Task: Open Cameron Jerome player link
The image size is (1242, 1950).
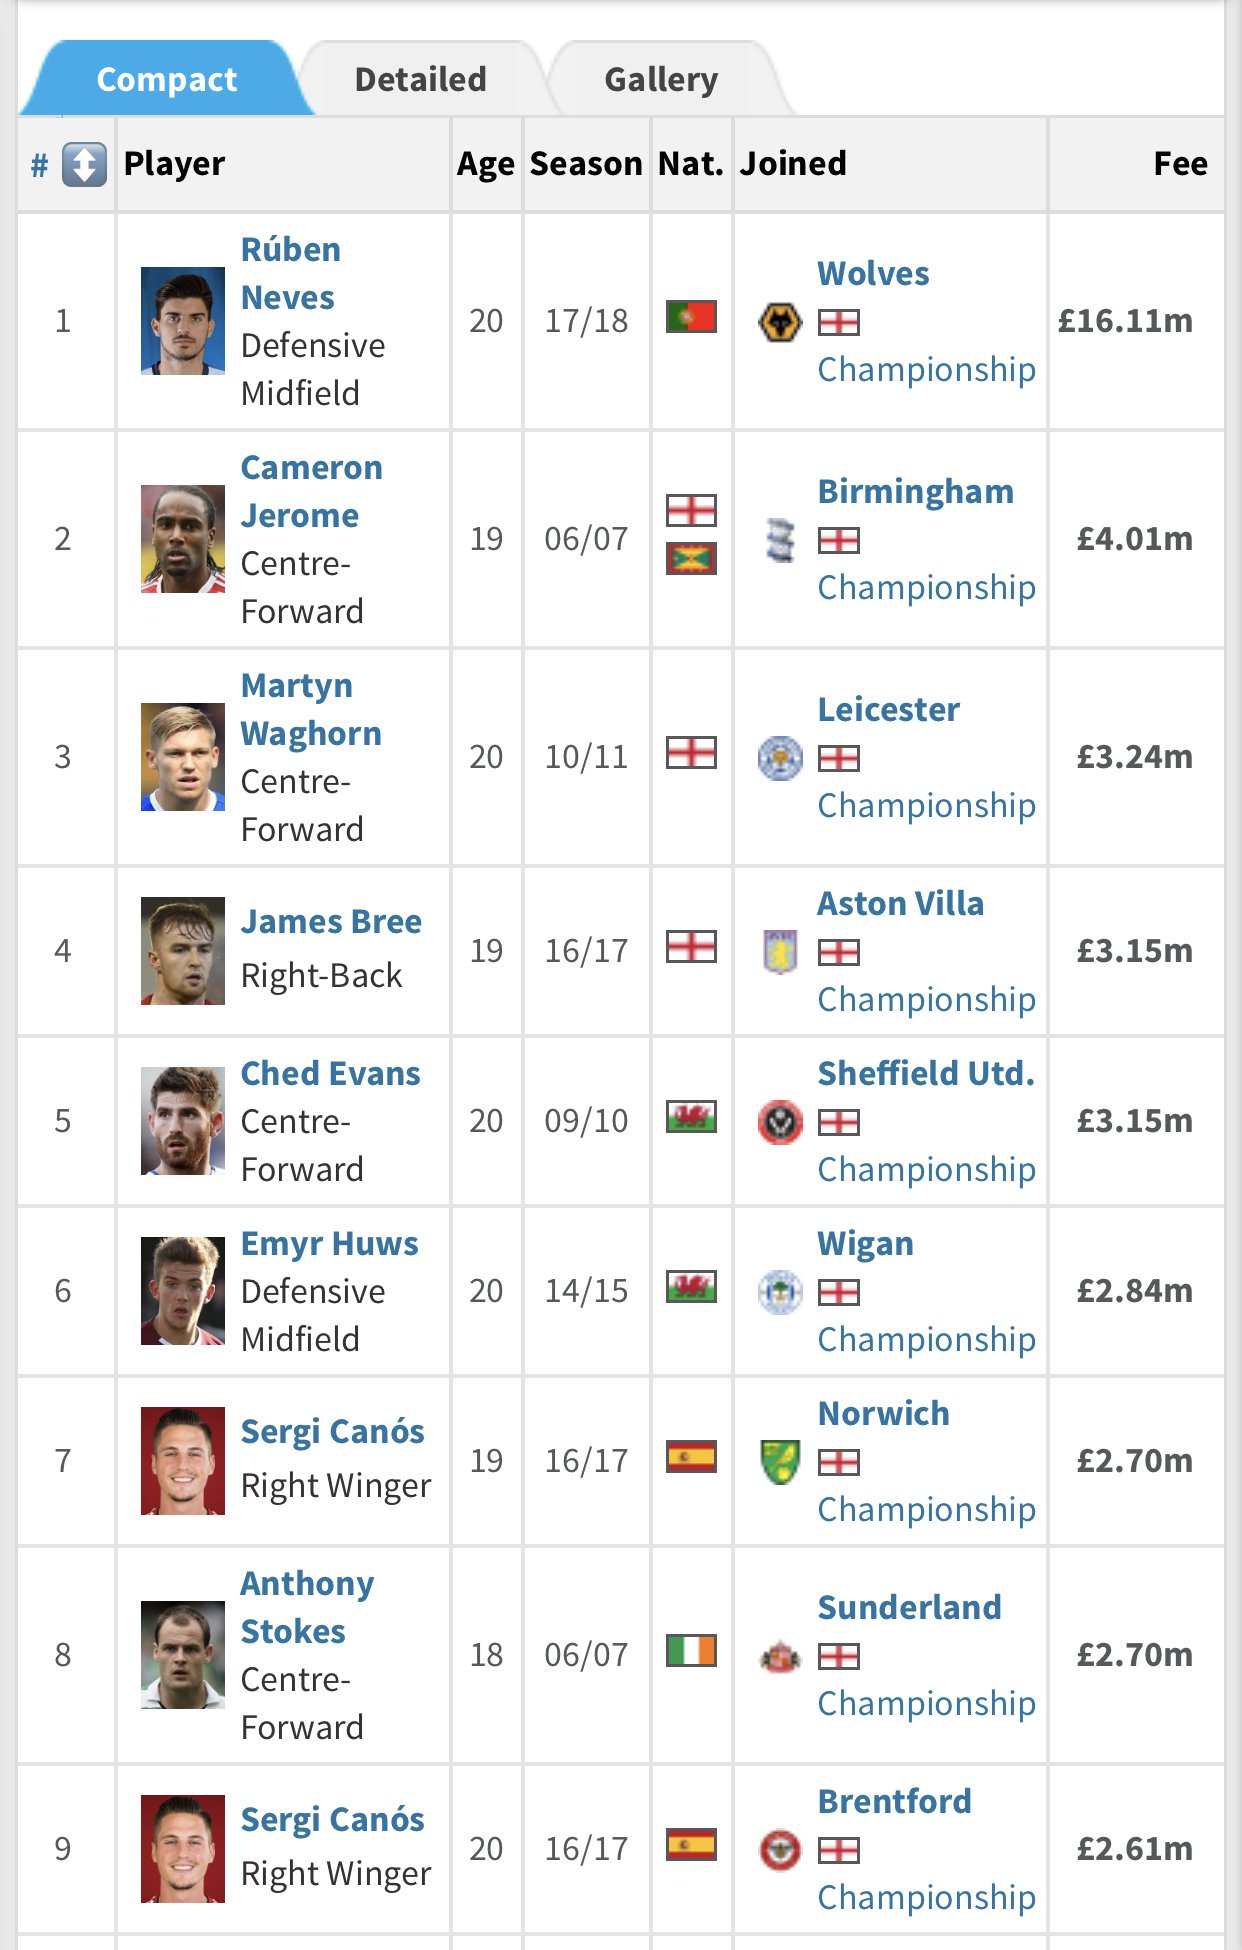Action: (x=311, y=491)
